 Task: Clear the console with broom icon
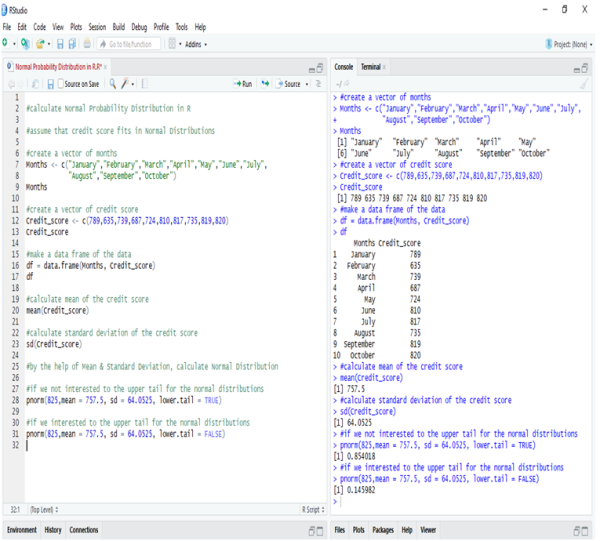(x=583, y=84)
